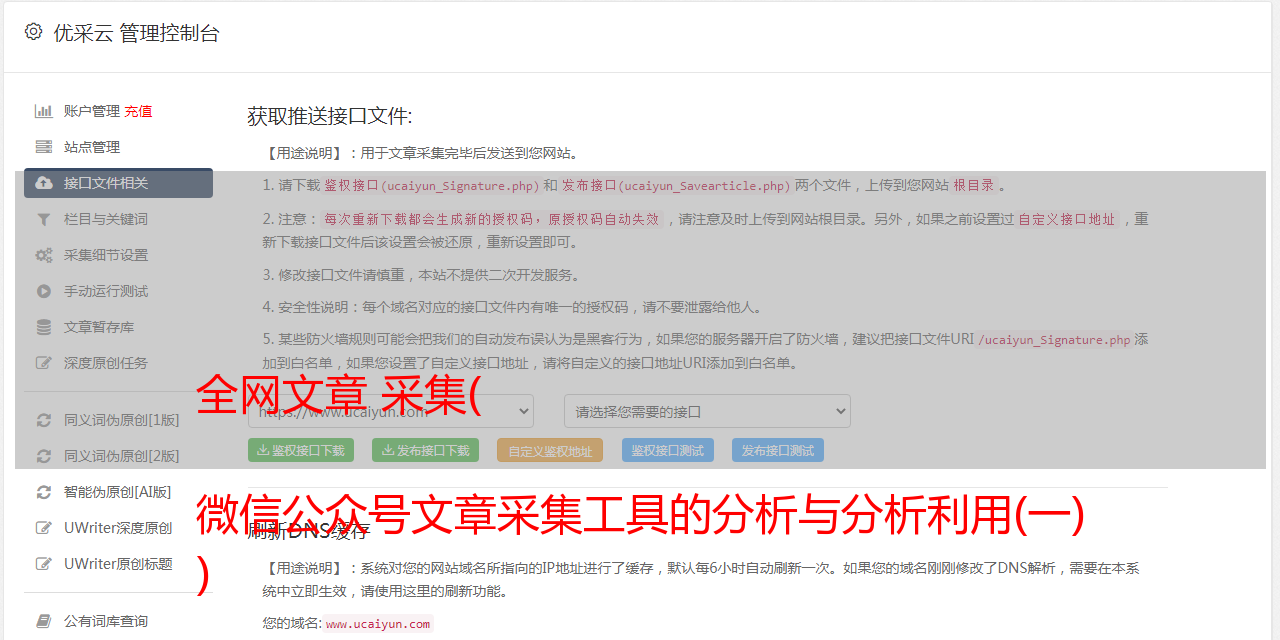Click the www.ucaiyun.com domain under 您的域名
The image size is (1280, 640).
378,624
